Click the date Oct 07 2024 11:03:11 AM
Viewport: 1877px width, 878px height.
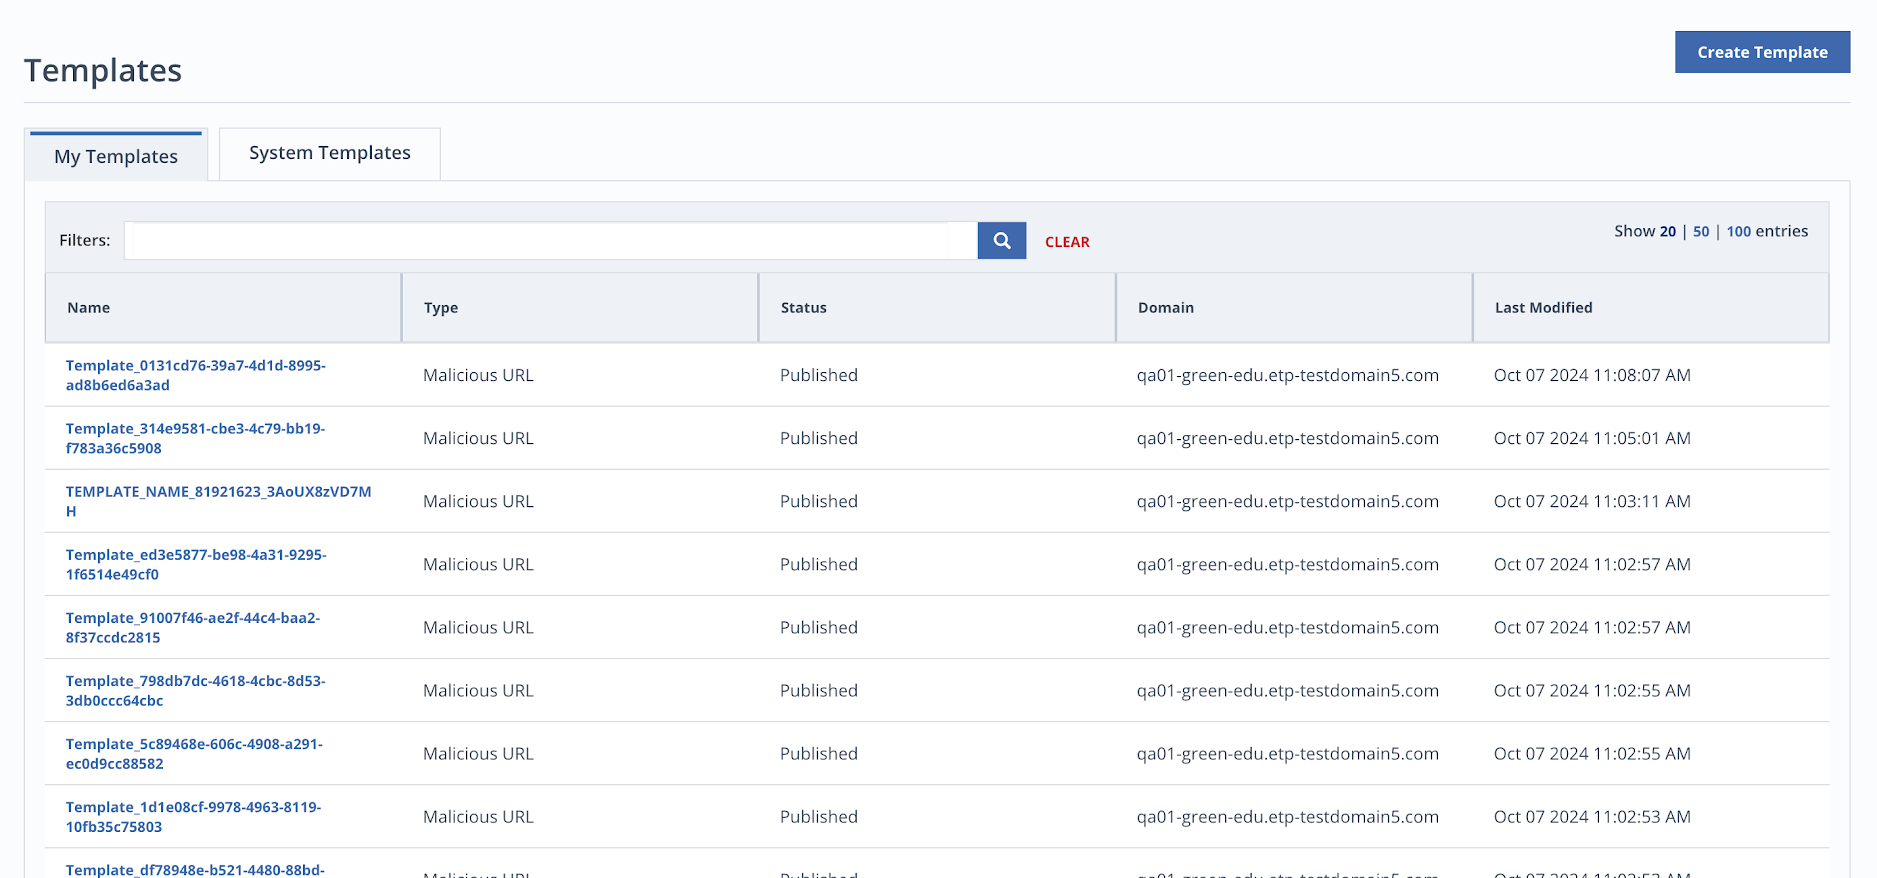(1592, 501)
